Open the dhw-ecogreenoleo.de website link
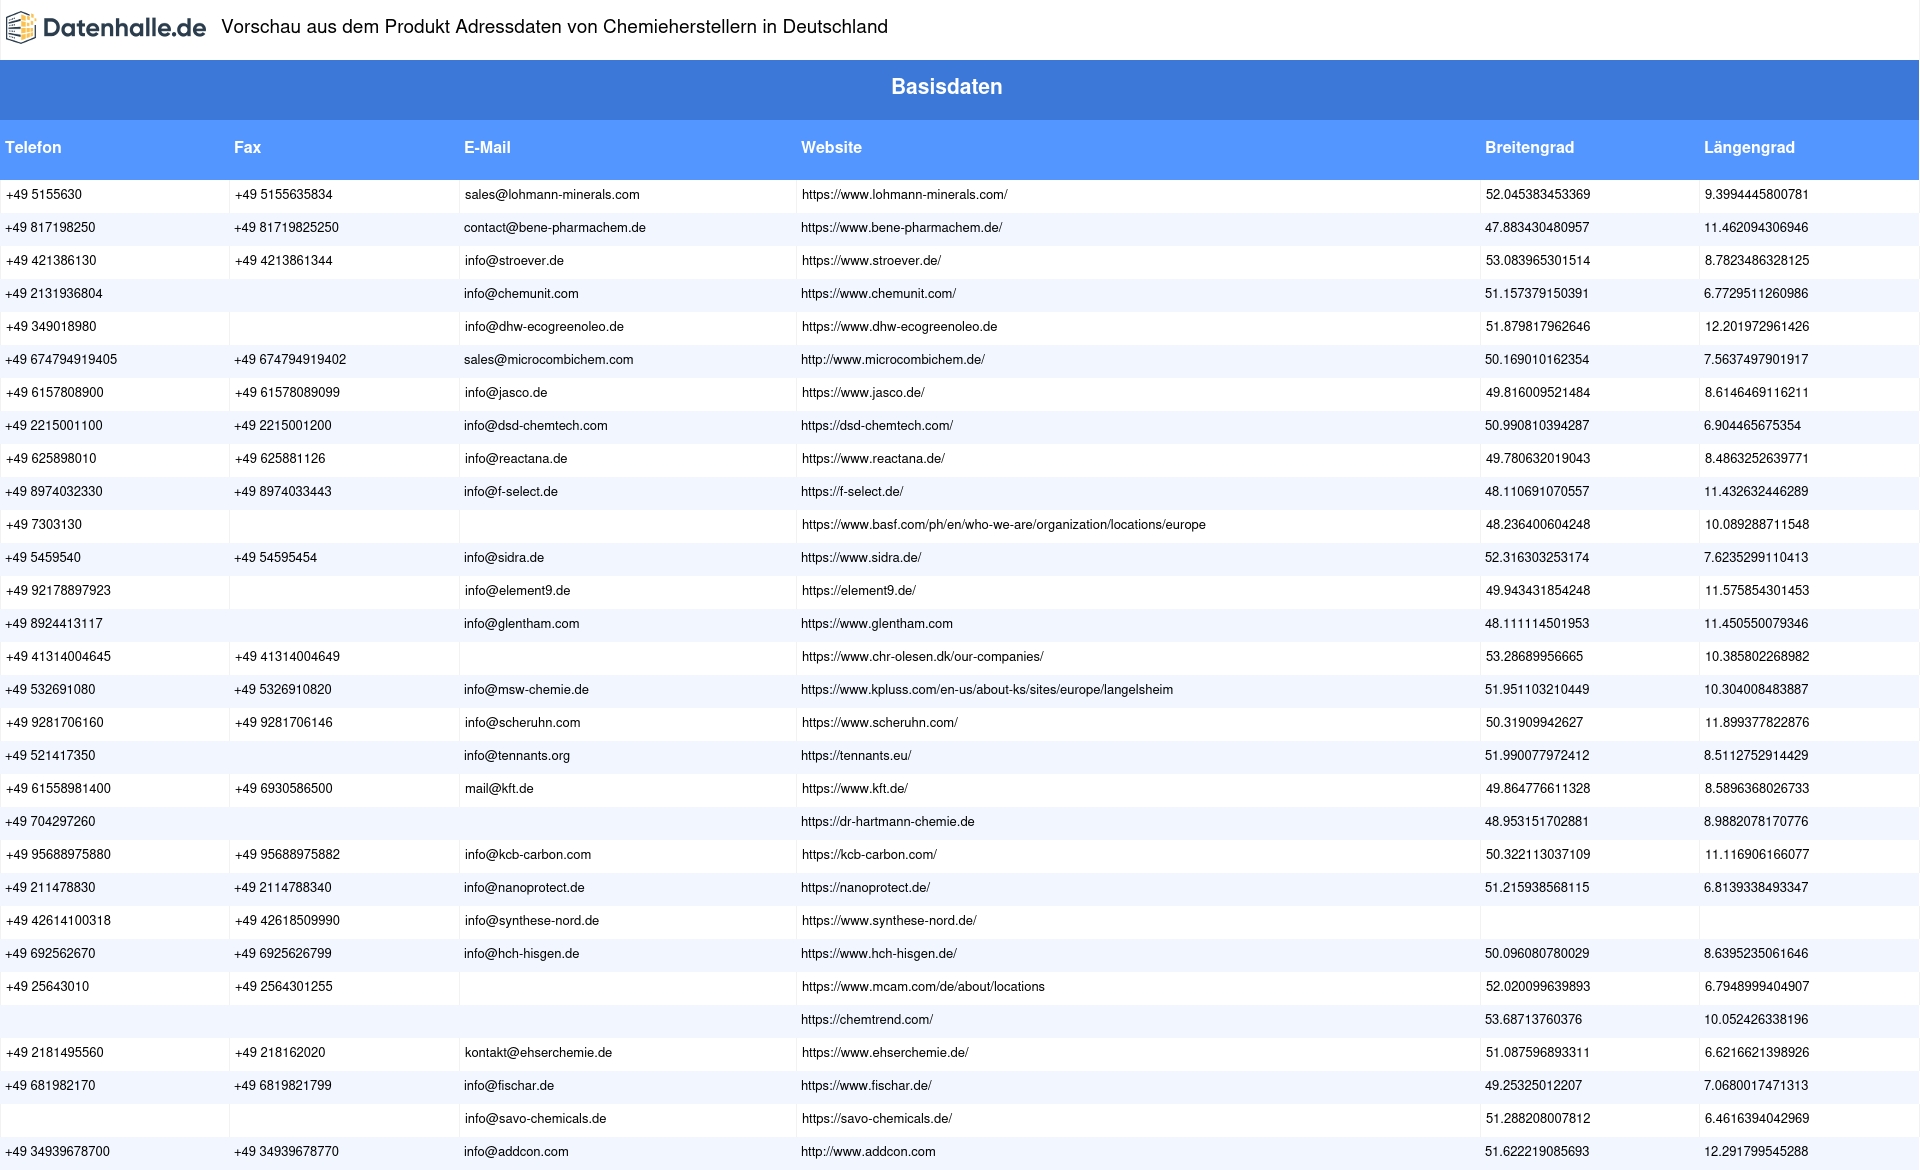The height and width of the screenshot is (1170, 1920). coord(899,327)
